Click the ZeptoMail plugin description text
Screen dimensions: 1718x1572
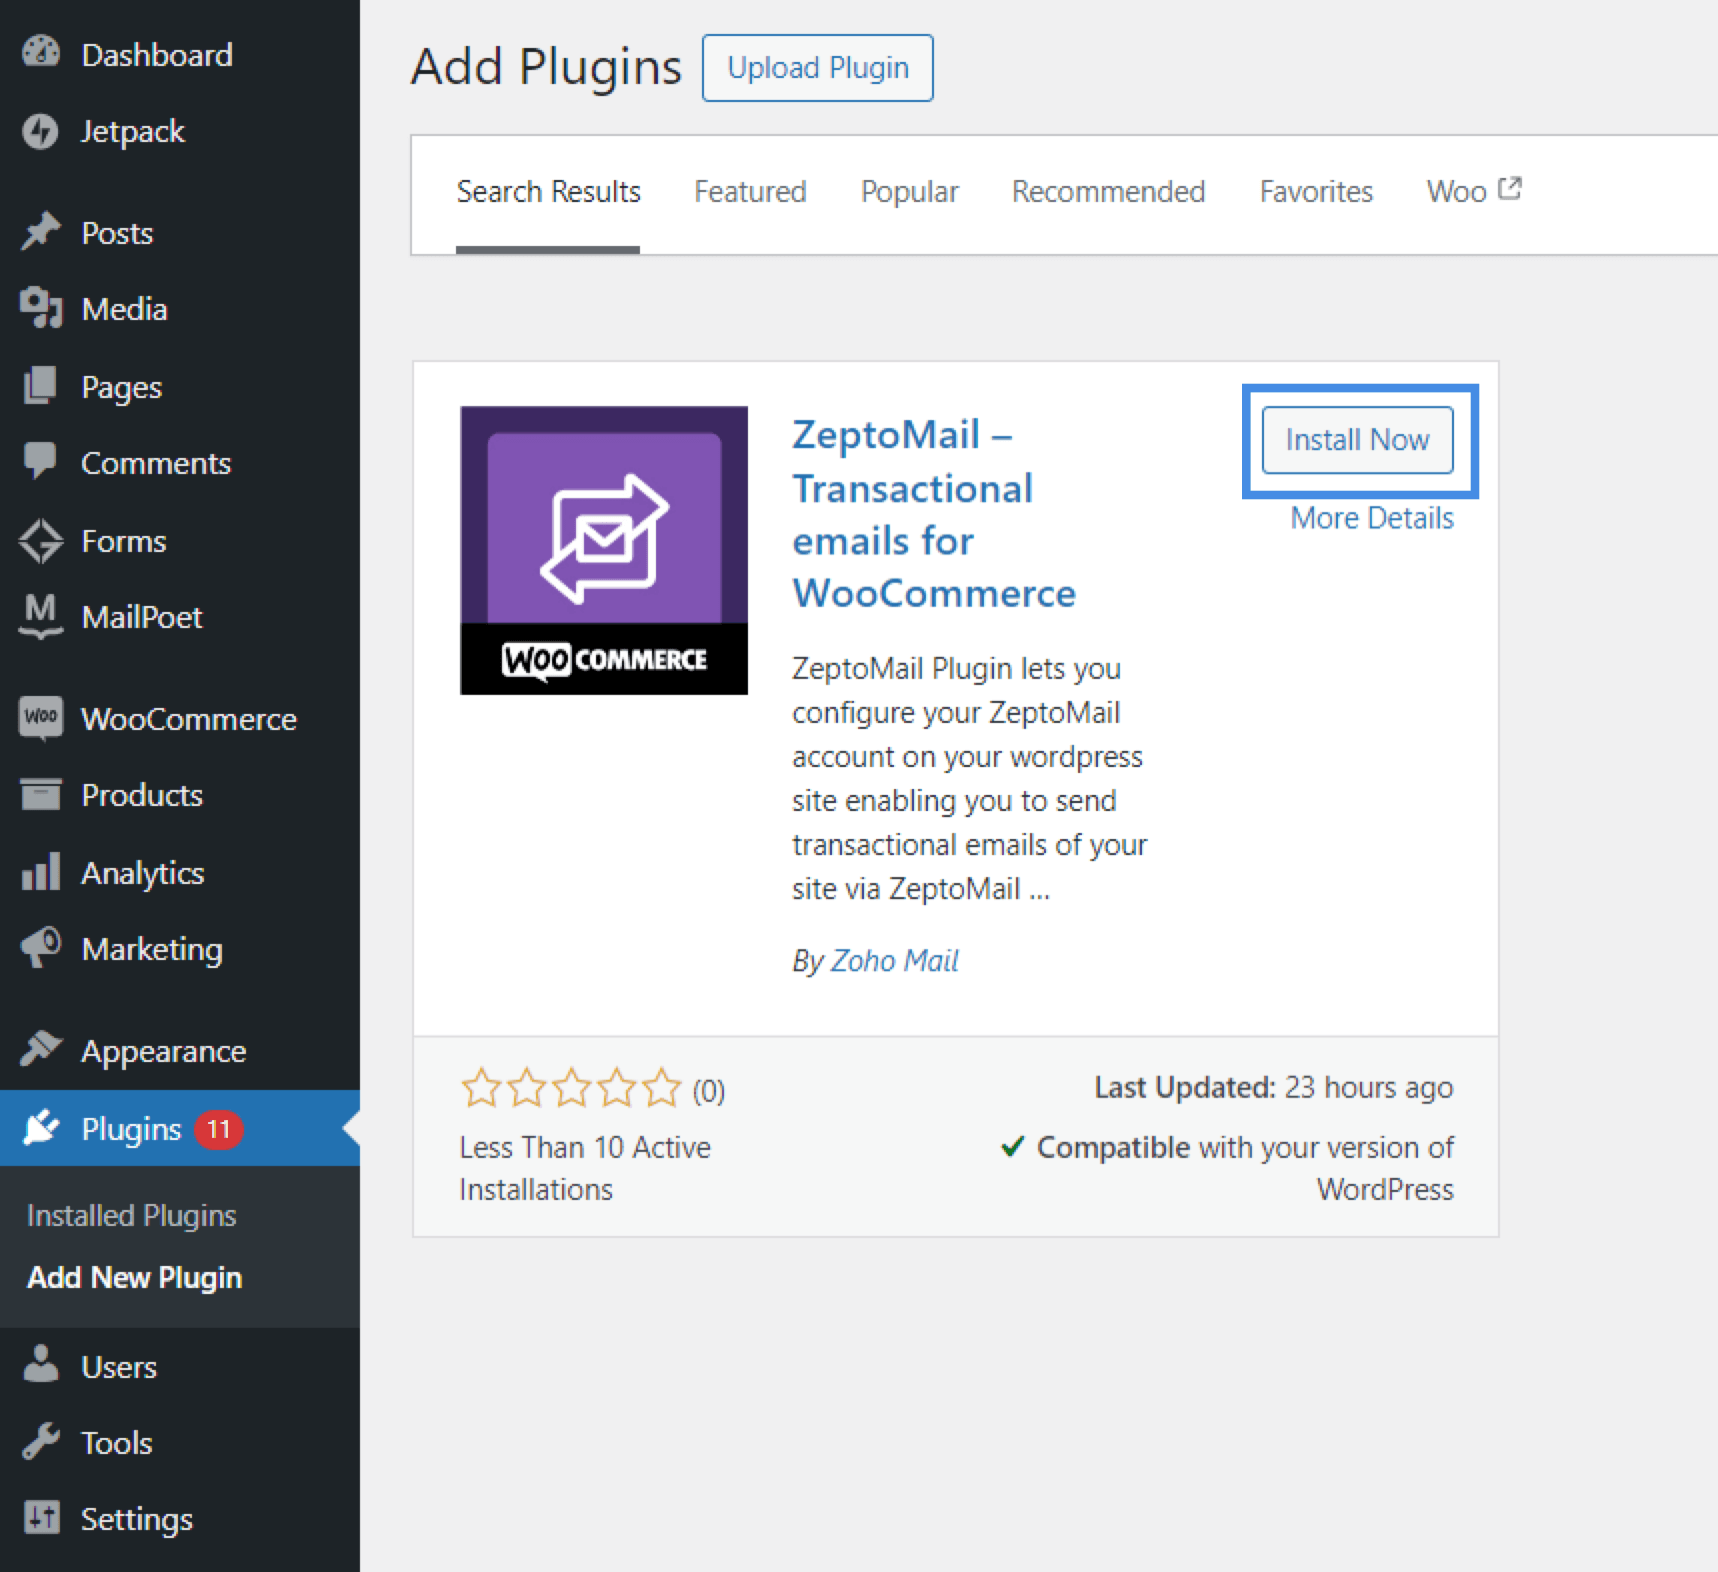[969, 778]
